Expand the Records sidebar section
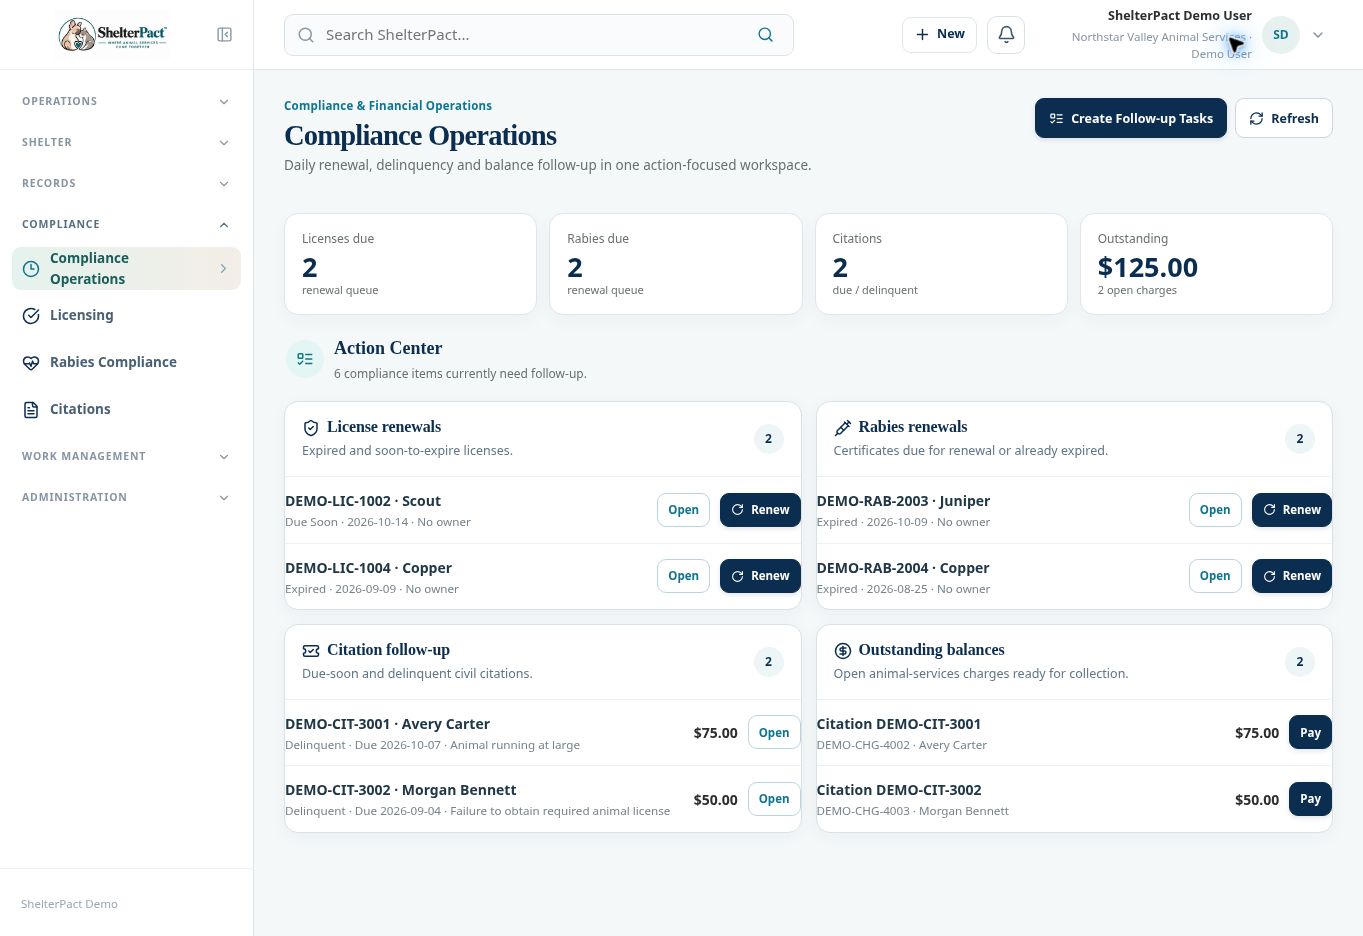This screenshot has width=1363, height=936. tap(126, 183)
